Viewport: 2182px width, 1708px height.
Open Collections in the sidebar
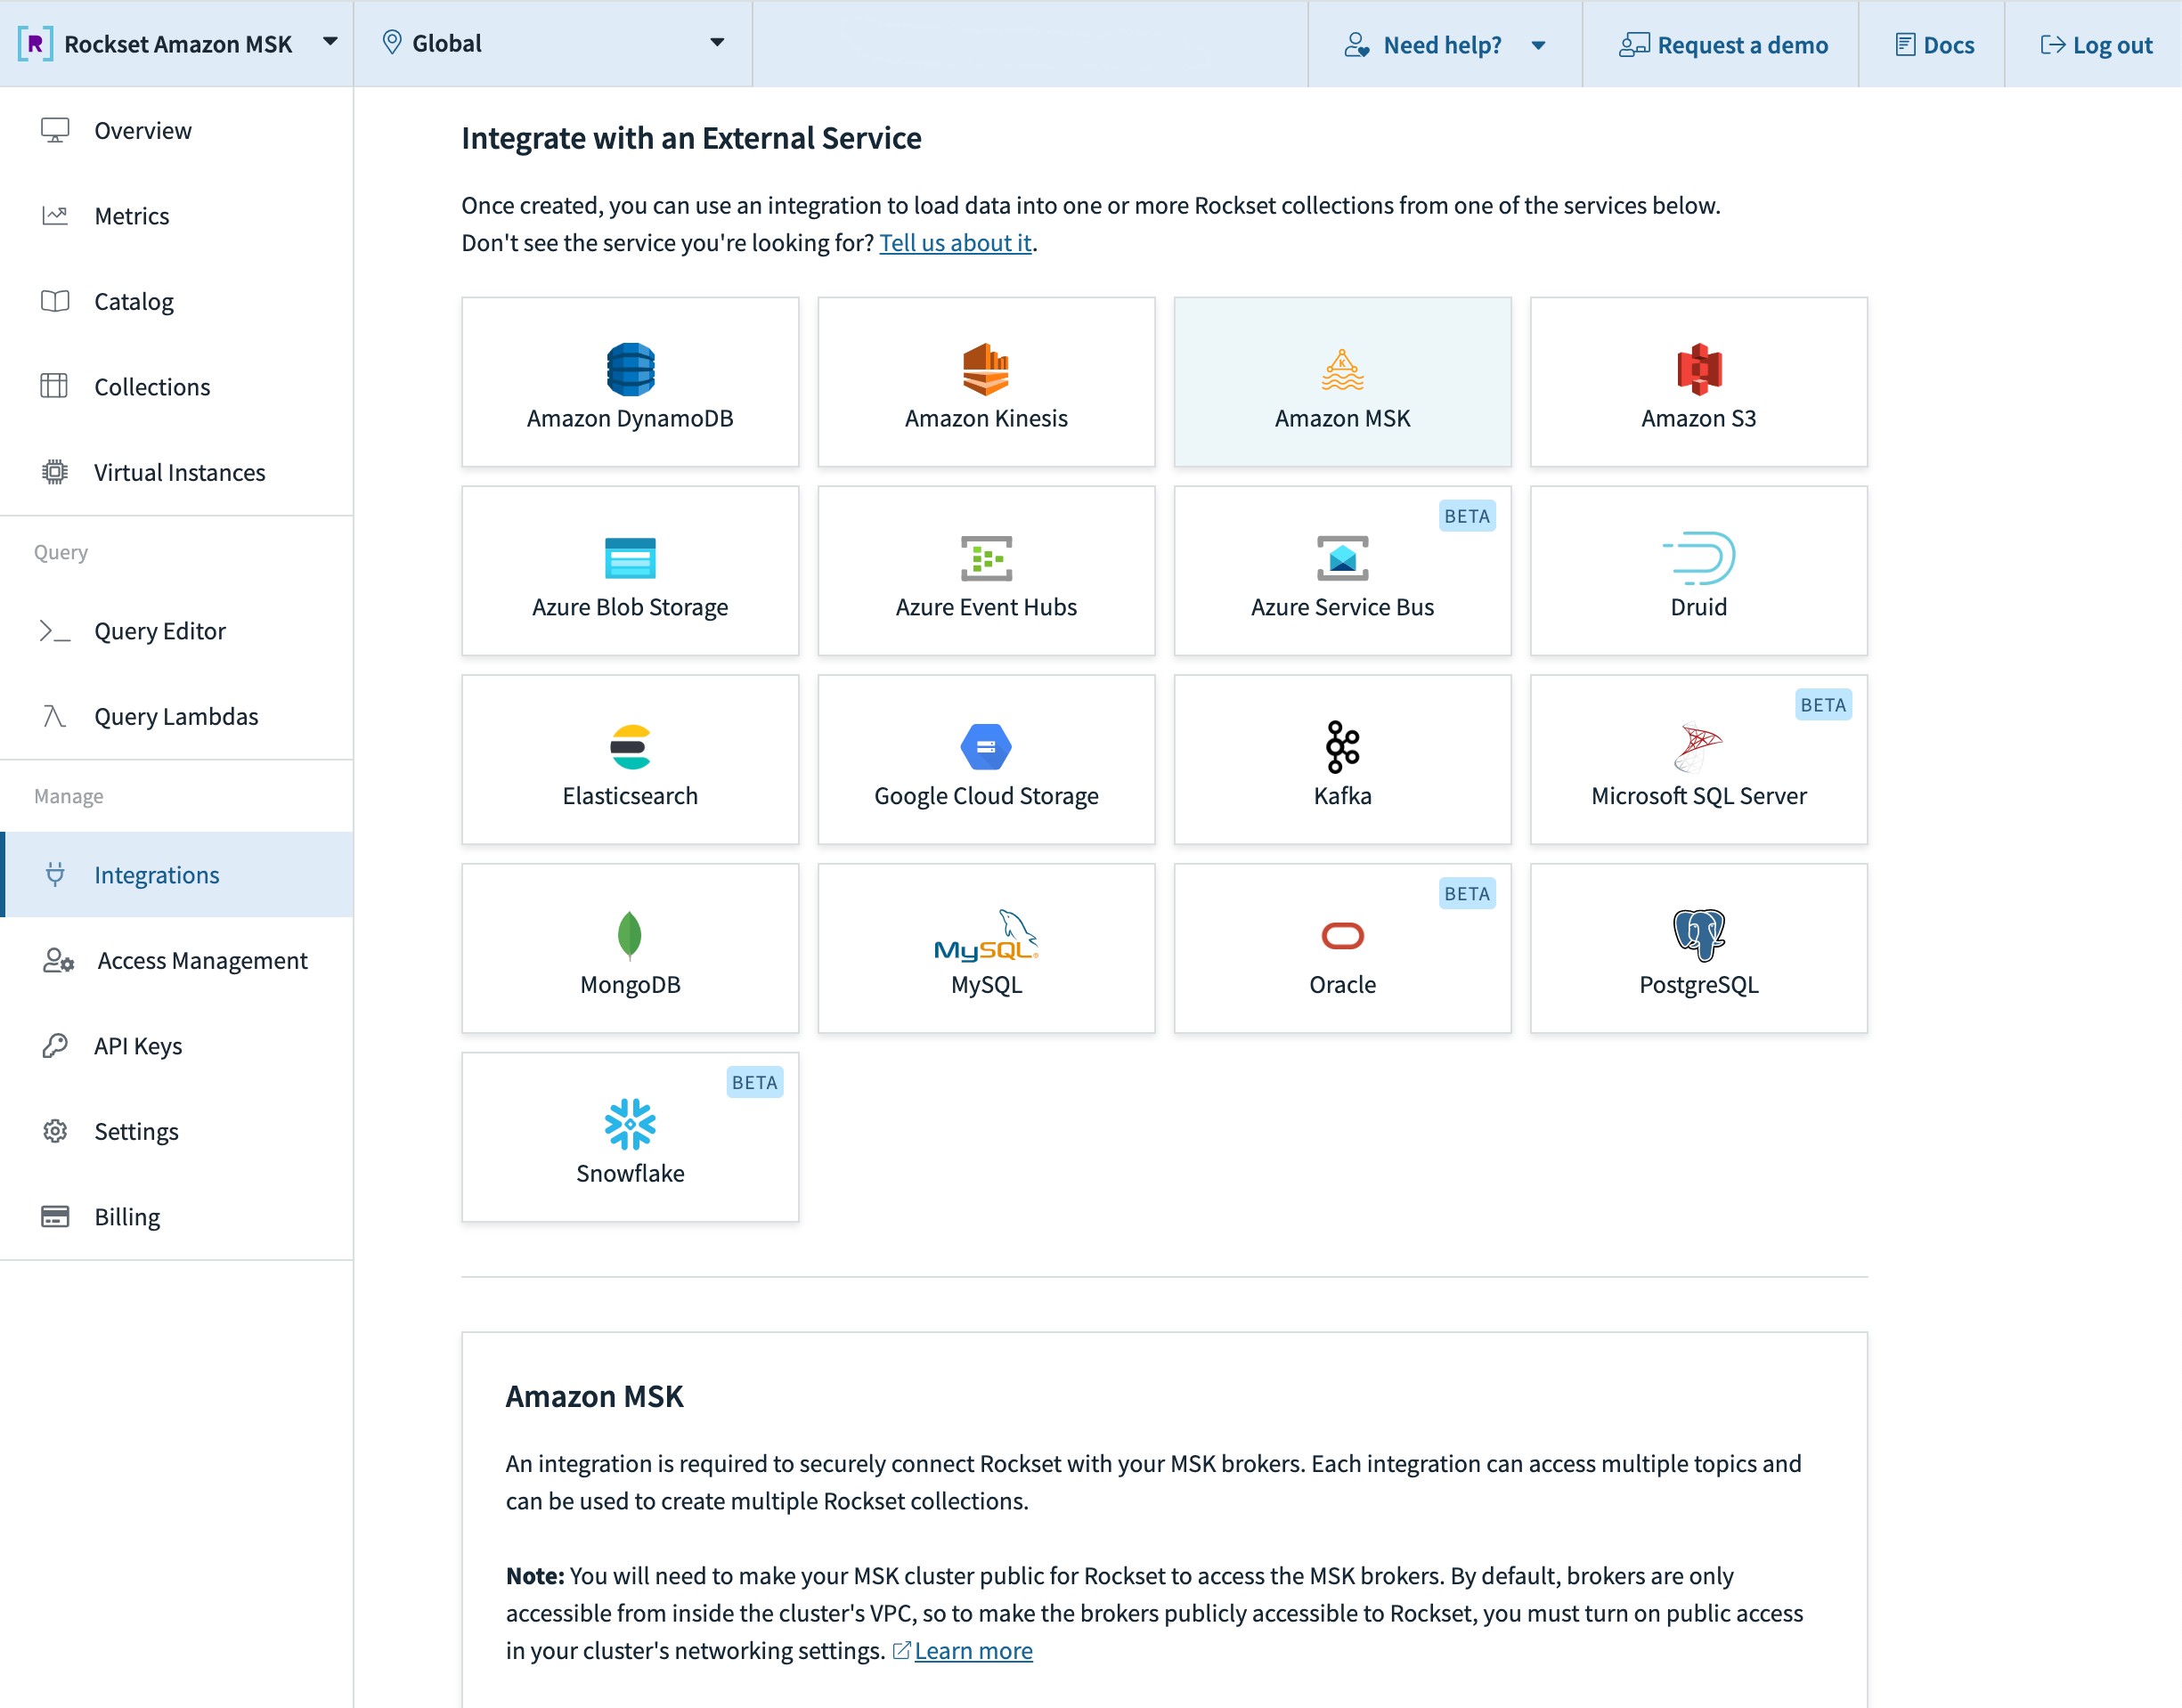tap(152, 387)
